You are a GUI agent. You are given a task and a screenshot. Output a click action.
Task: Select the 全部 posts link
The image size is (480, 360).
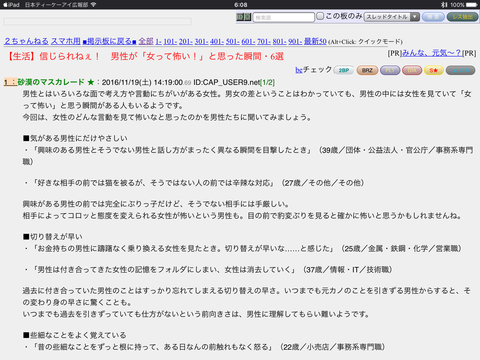146,41
